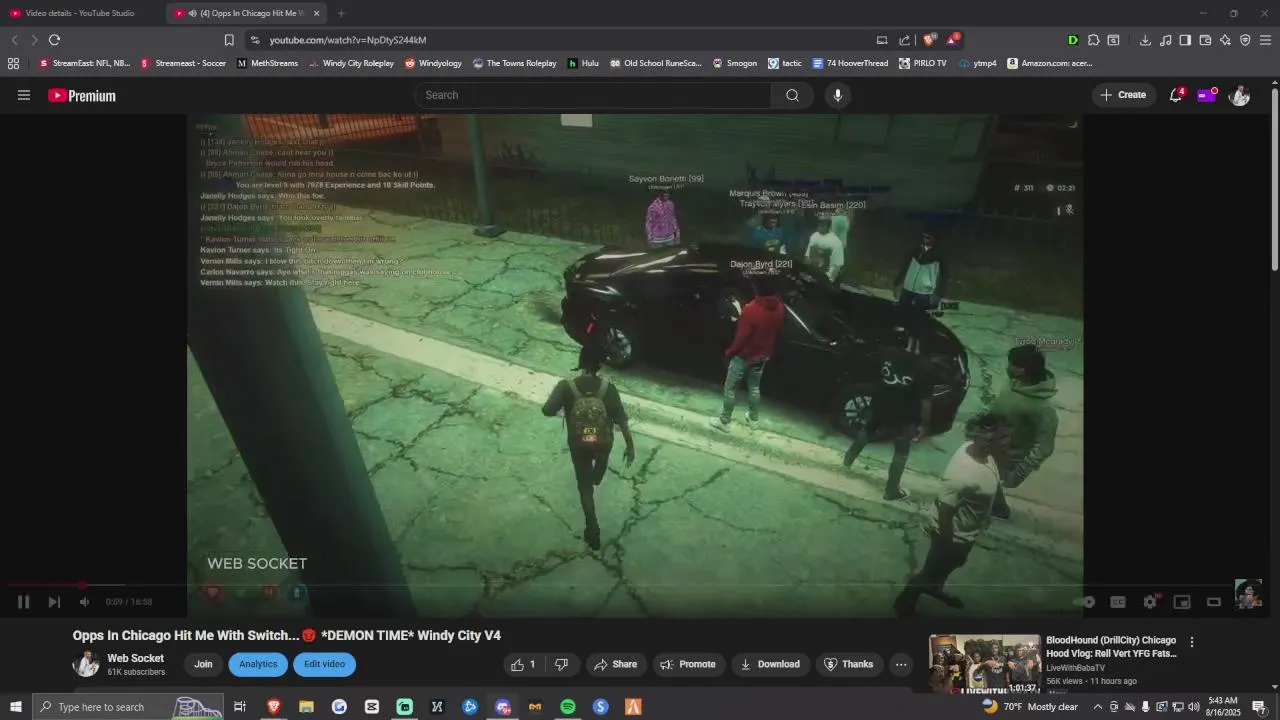This screenshot has height=720, width=1280.
Task: Open Windows Start menu
Action: (x=15, y=707)
